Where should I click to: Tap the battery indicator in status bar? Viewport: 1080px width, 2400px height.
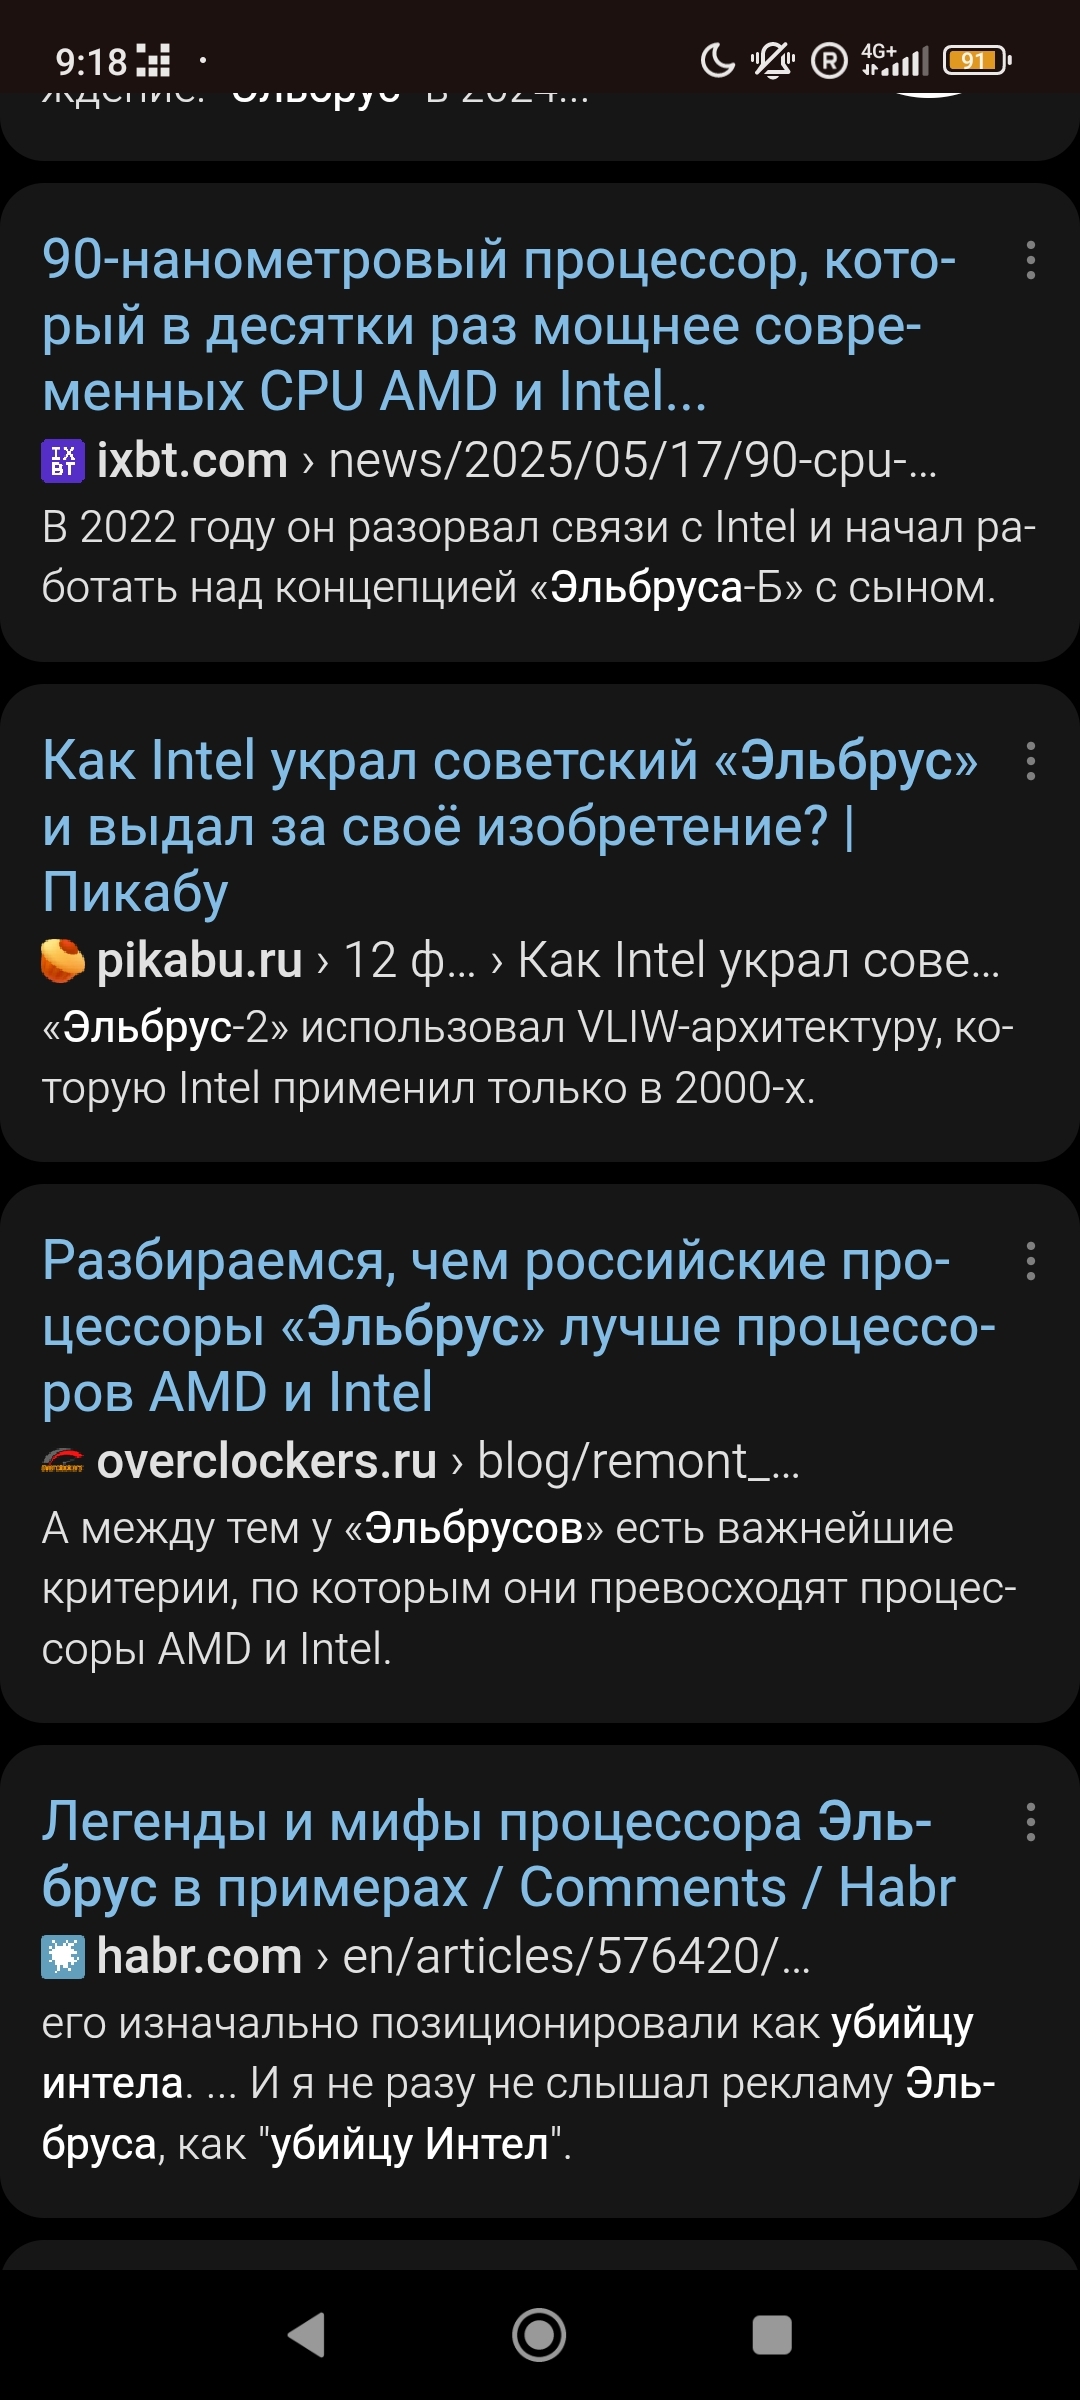[975, 61]
